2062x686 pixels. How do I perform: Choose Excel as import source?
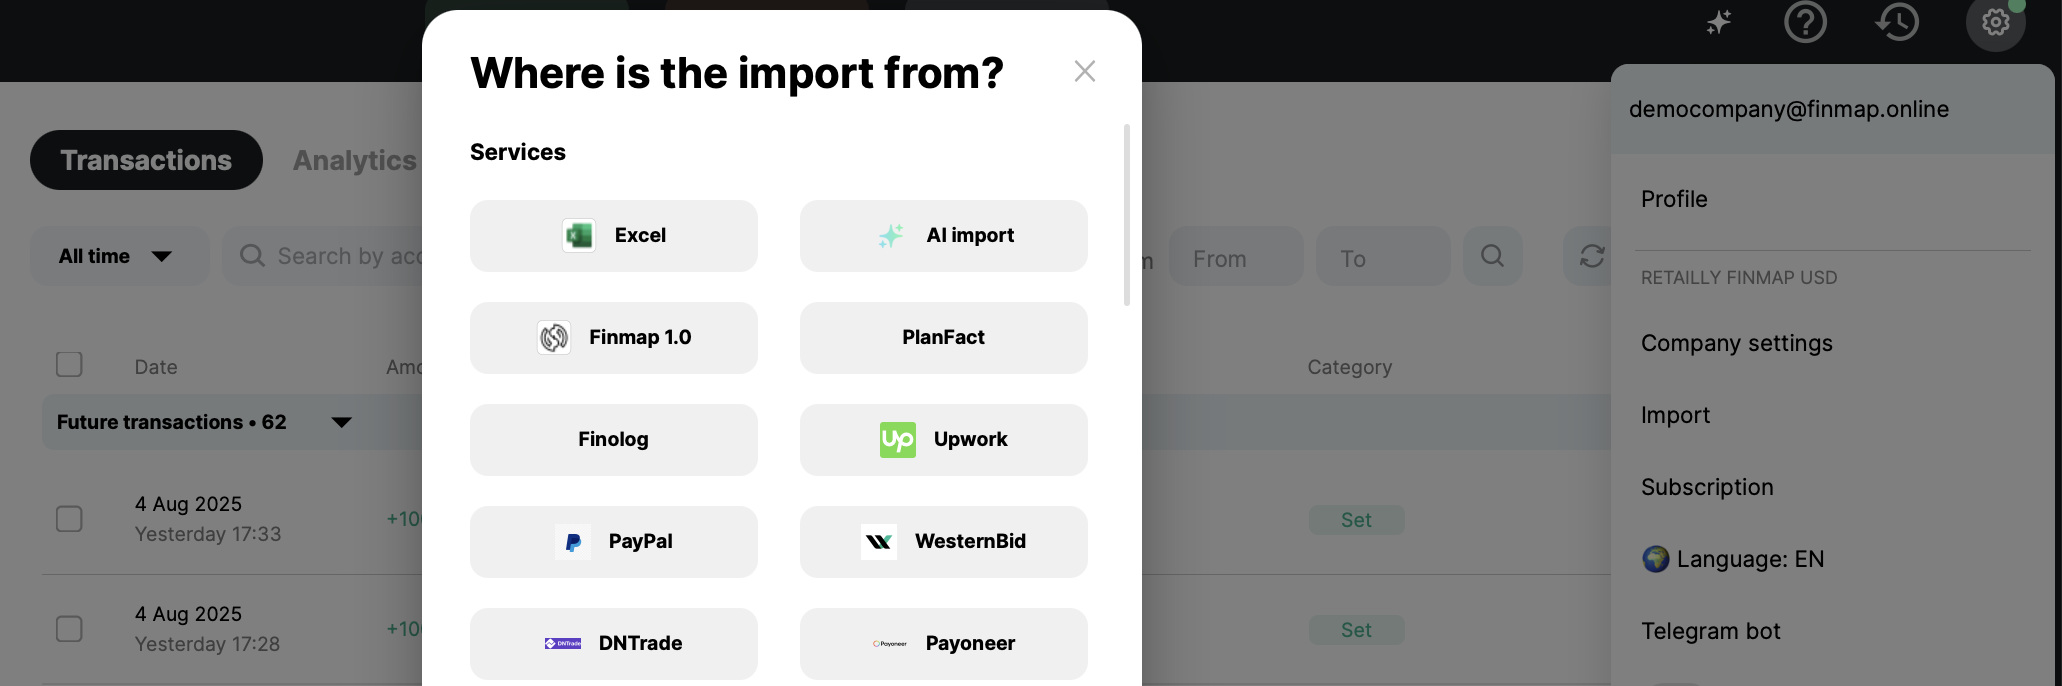coord(614,236)
